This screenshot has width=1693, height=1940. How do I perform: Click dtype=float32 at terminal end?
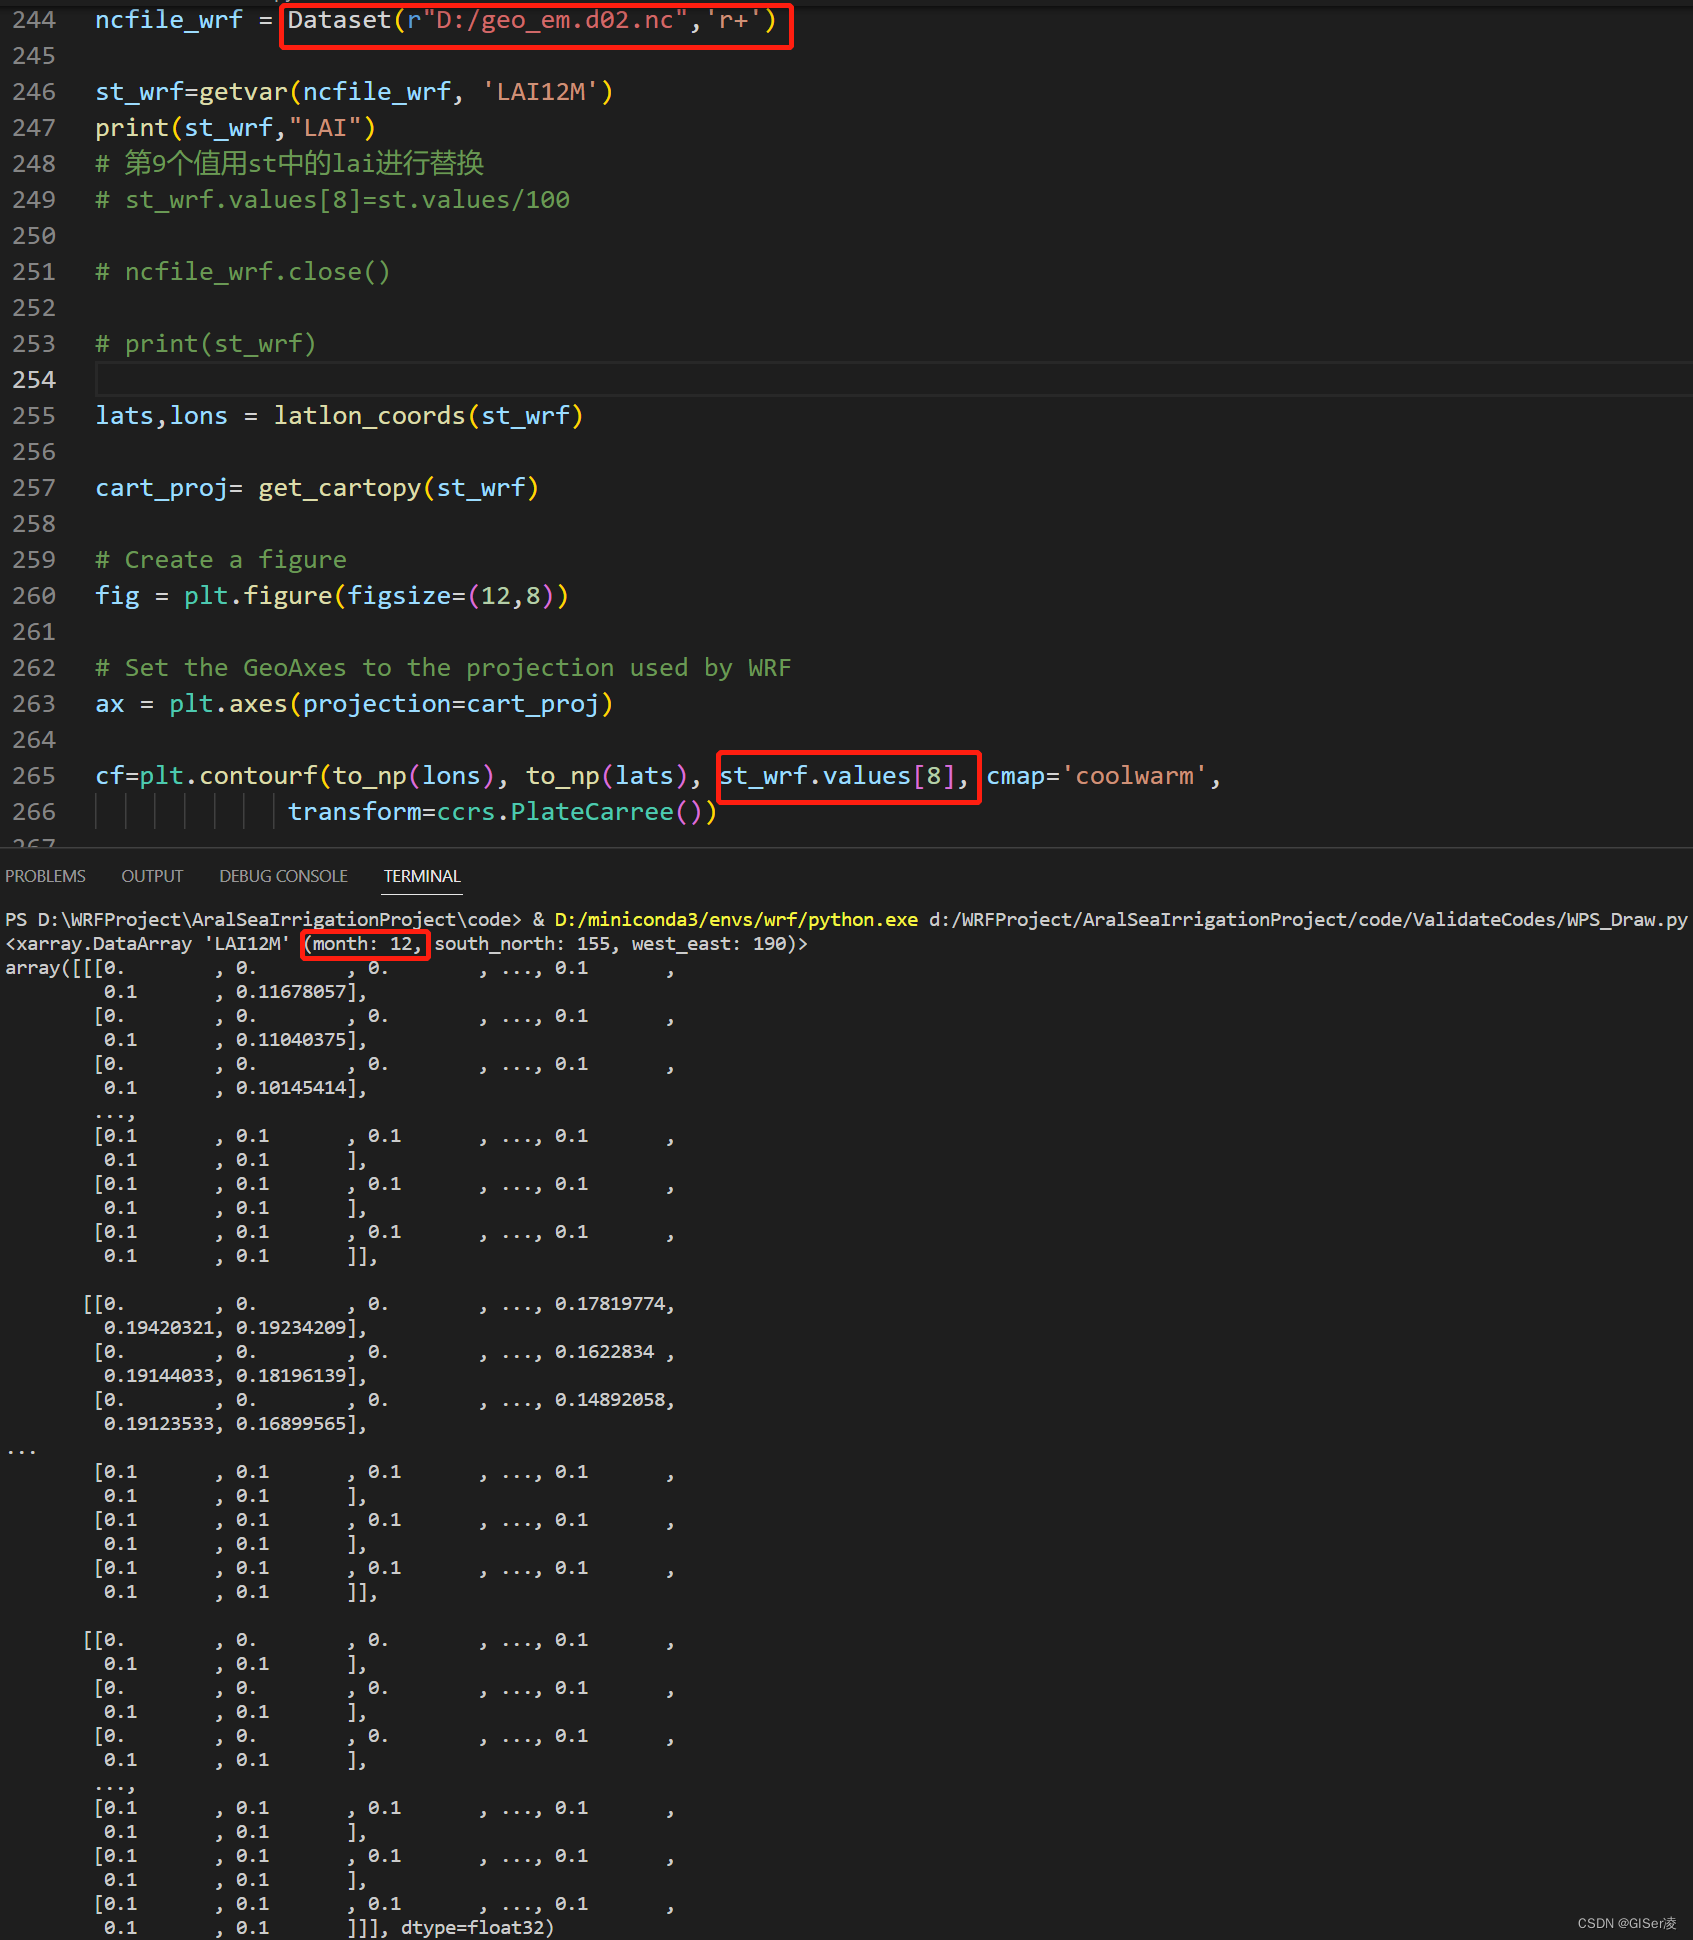[471, 1928]
